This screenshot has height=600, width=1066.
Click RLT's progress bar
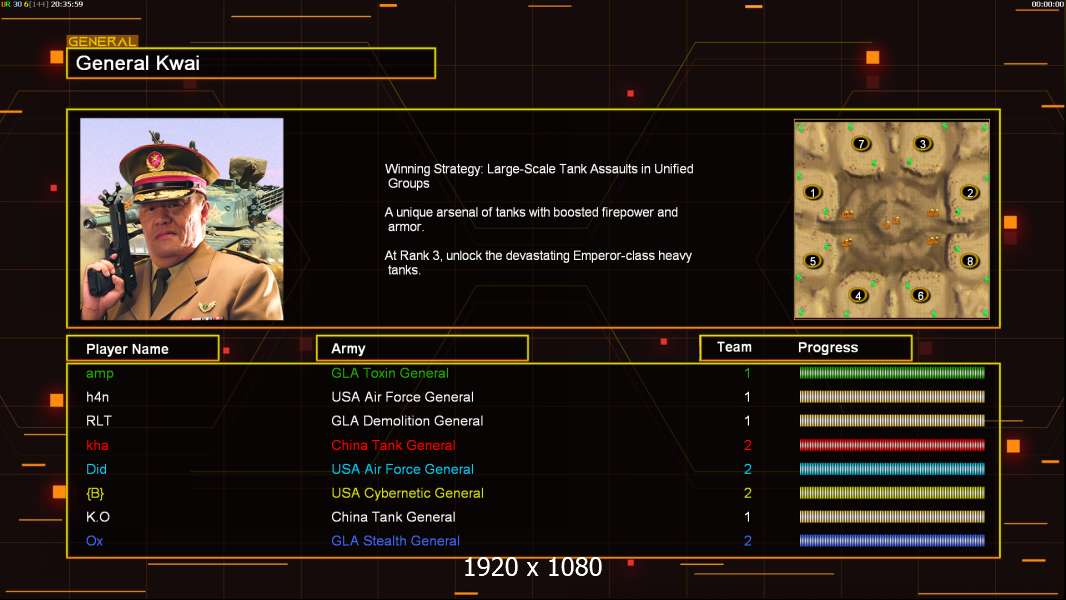892,421
